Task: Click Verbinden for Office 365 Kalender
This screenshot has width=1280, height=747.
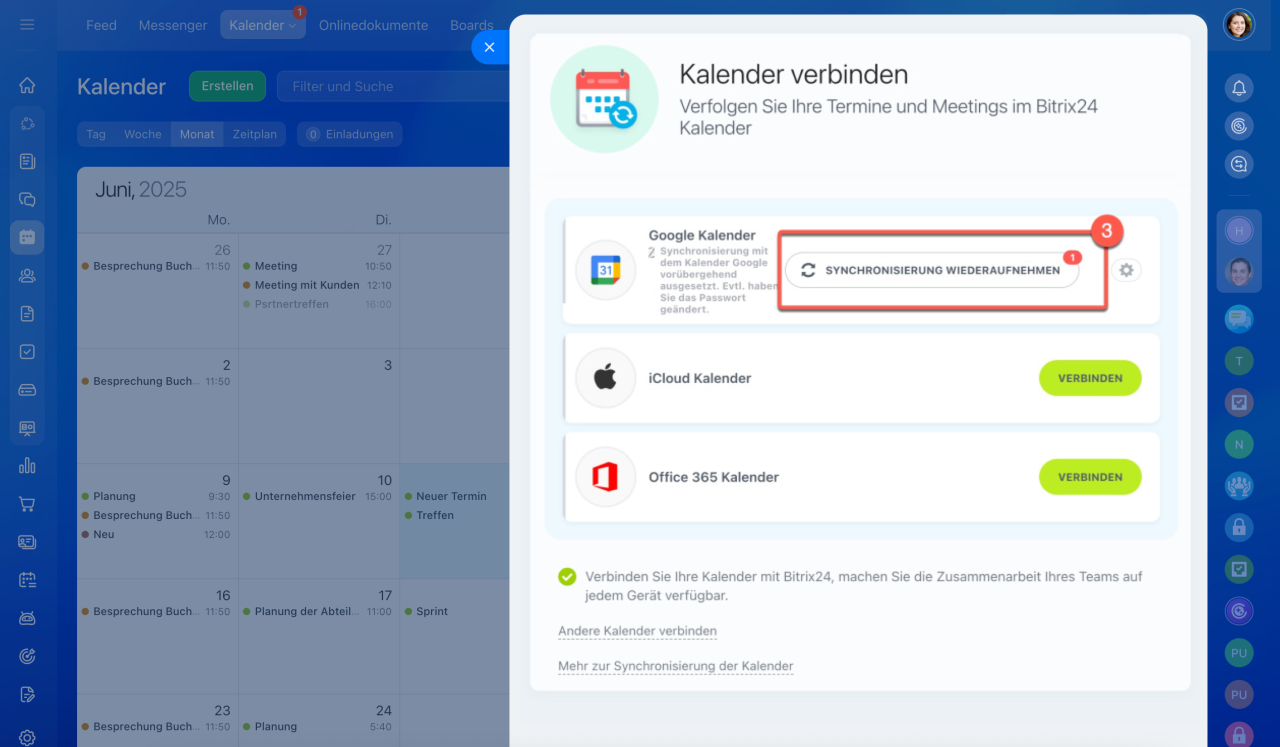Action: coord(1090,477)
